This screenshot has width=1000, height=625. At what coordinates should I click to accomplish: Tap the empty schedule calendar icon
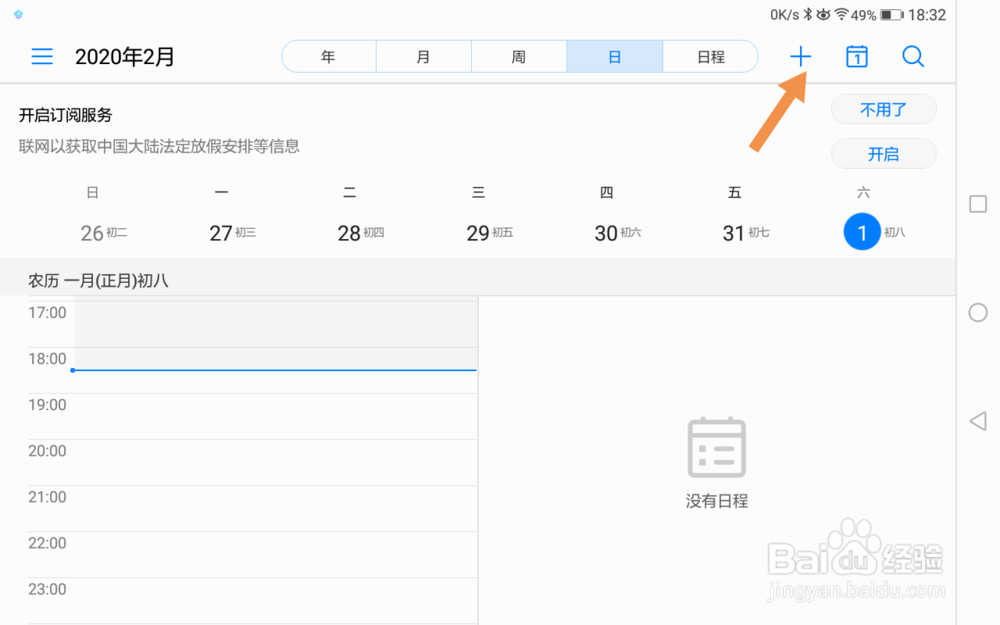pos(717,447)
